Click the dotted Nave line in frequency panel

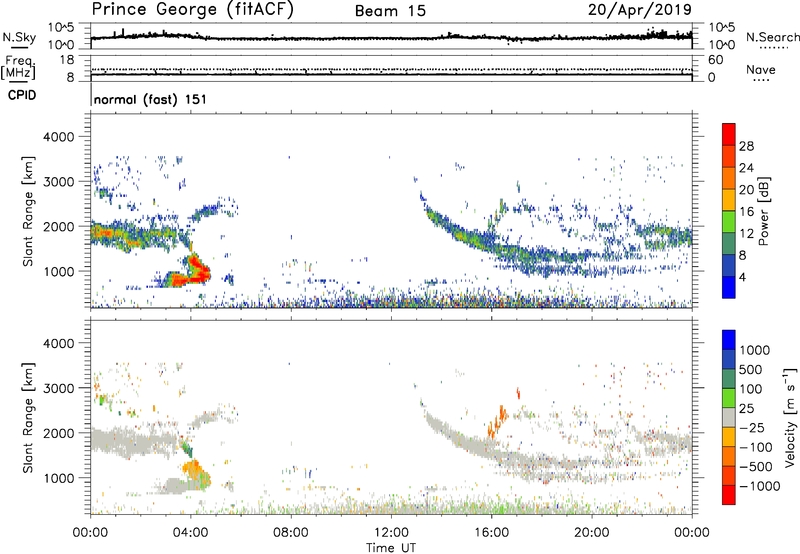coord(391,69)
